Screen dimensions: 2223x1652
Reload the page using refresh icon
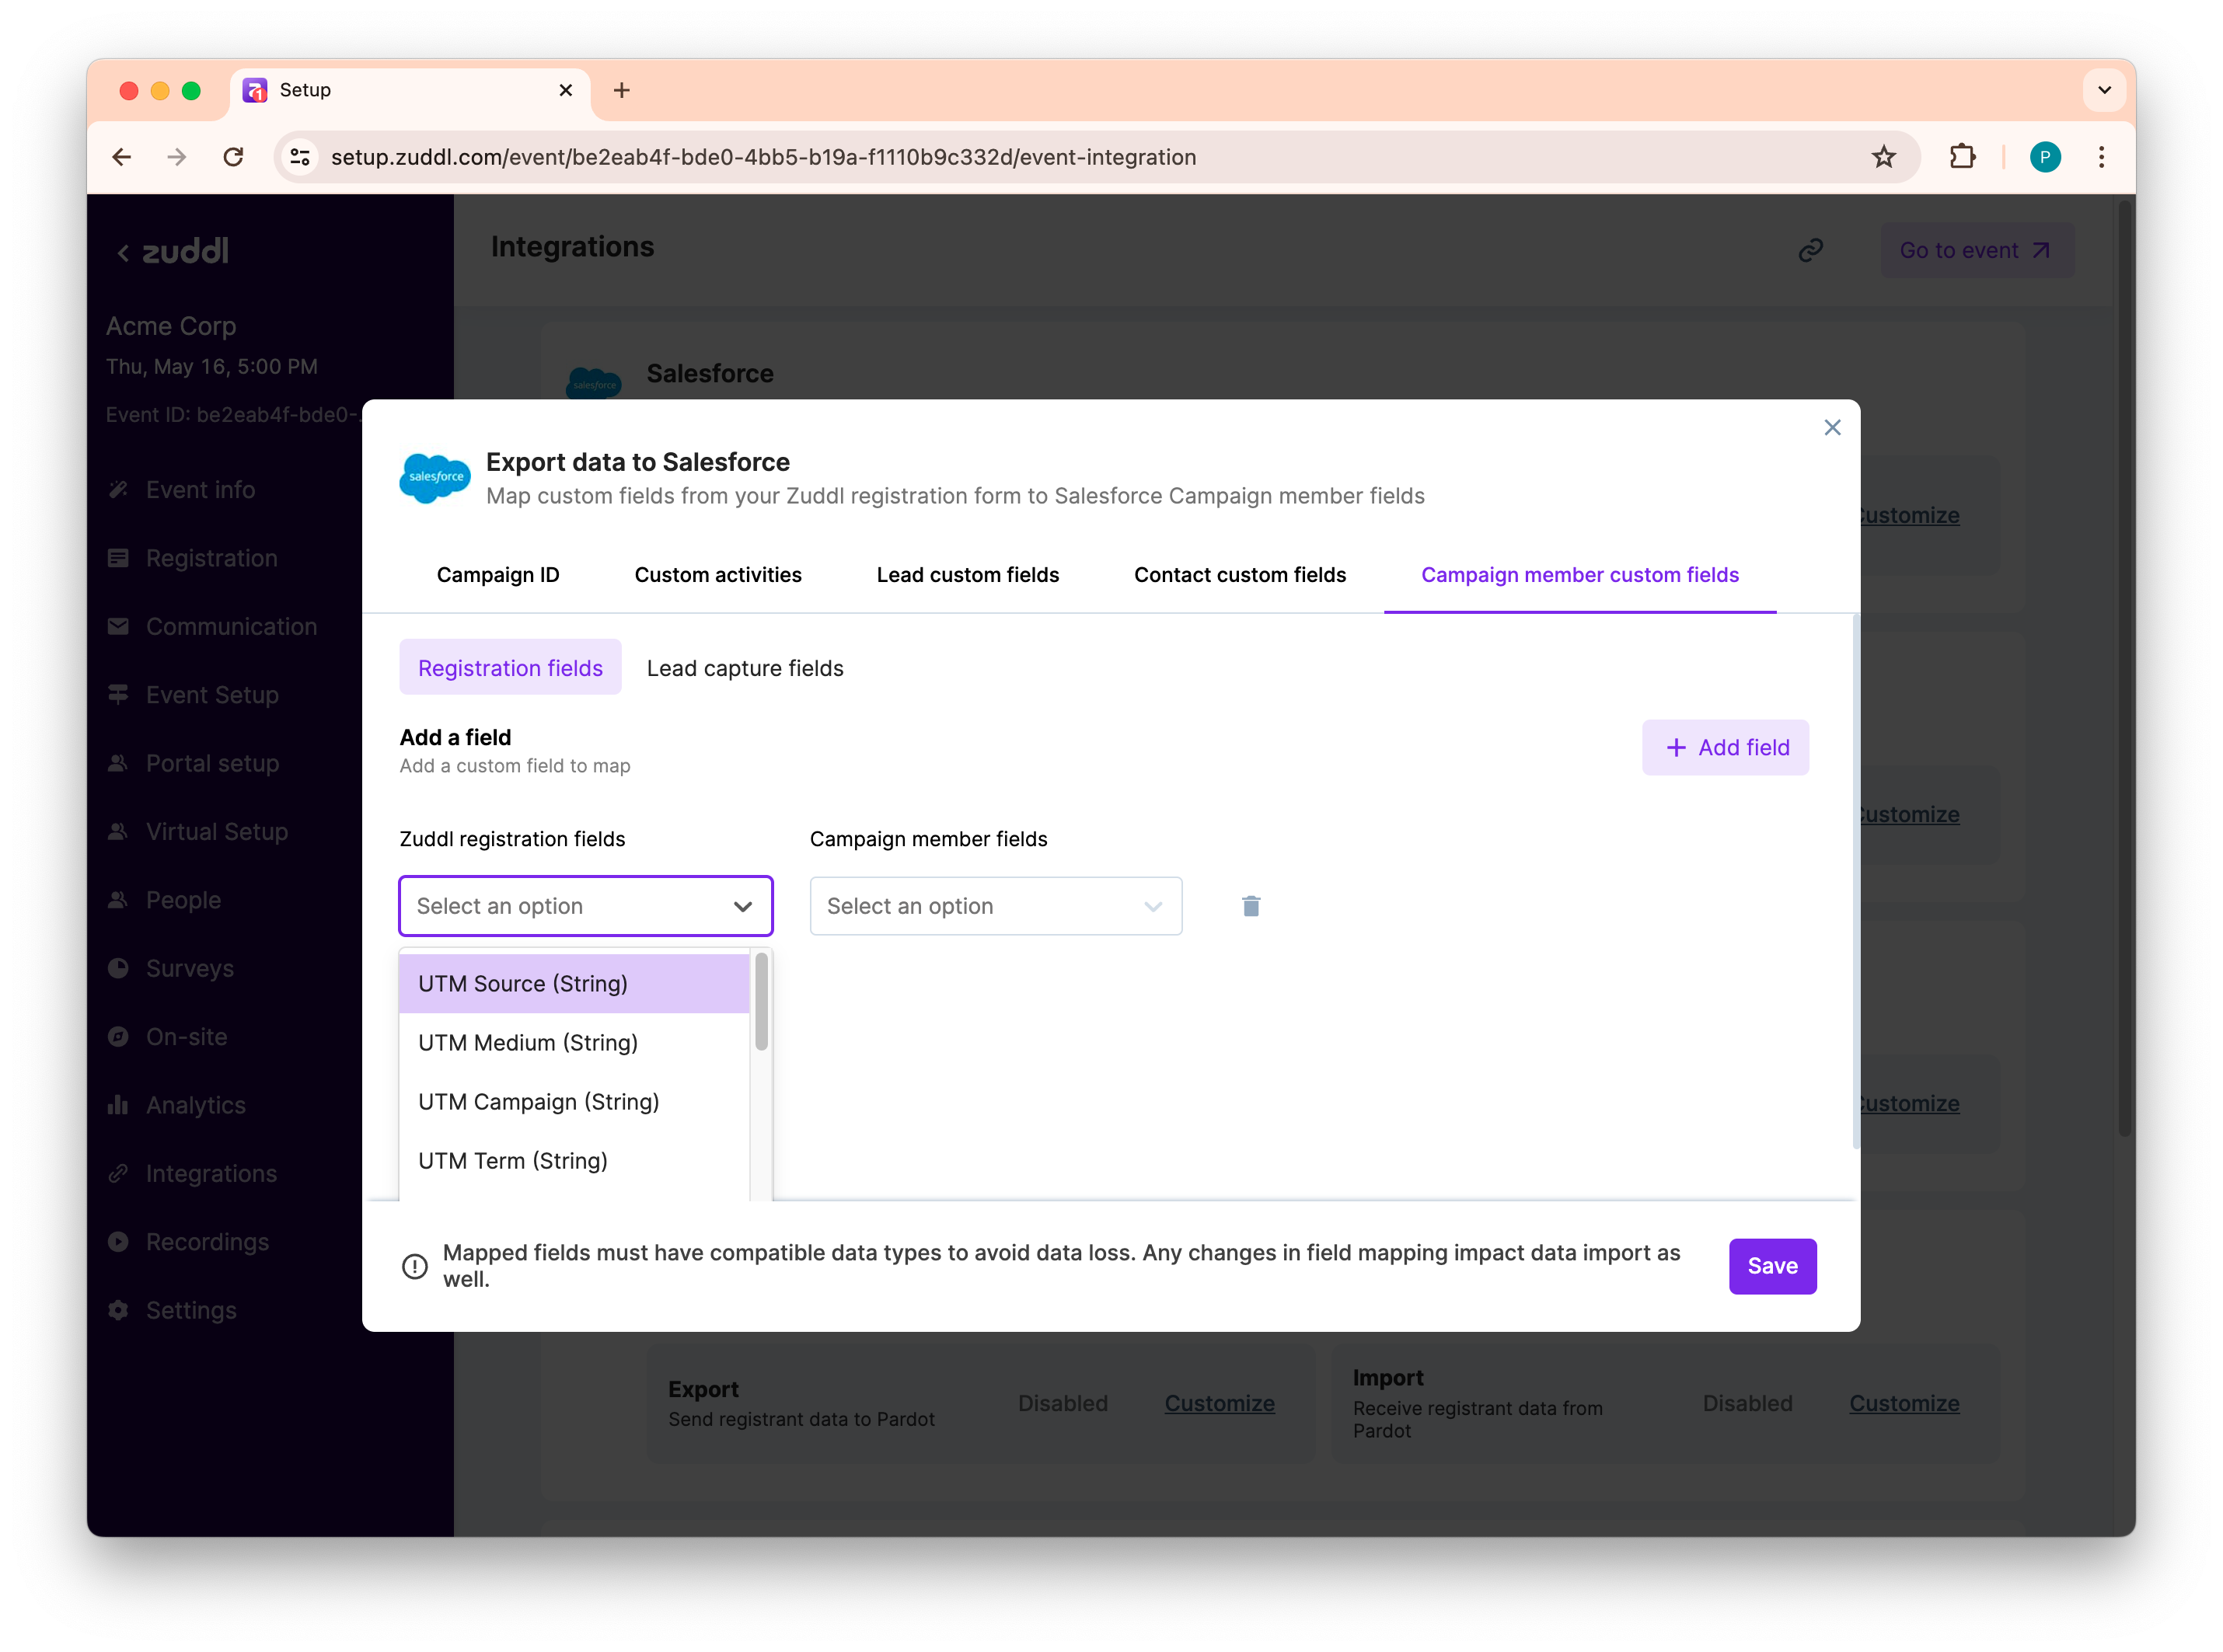(x=233, y=157)
